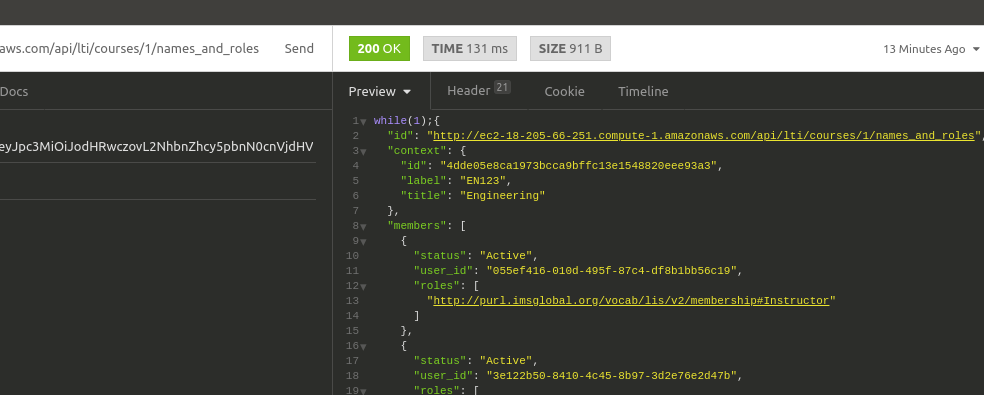Collapse the second member object on line 16
Image resolution: width=984 pixels, height=395 pixels.
point(363,346)
